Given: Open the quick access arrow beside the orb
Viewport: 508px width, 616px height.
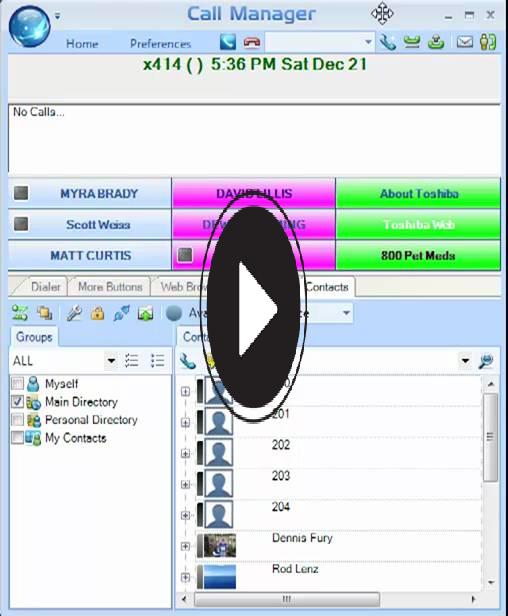Looking at the screenshot, I should click(x=58, y=16).
